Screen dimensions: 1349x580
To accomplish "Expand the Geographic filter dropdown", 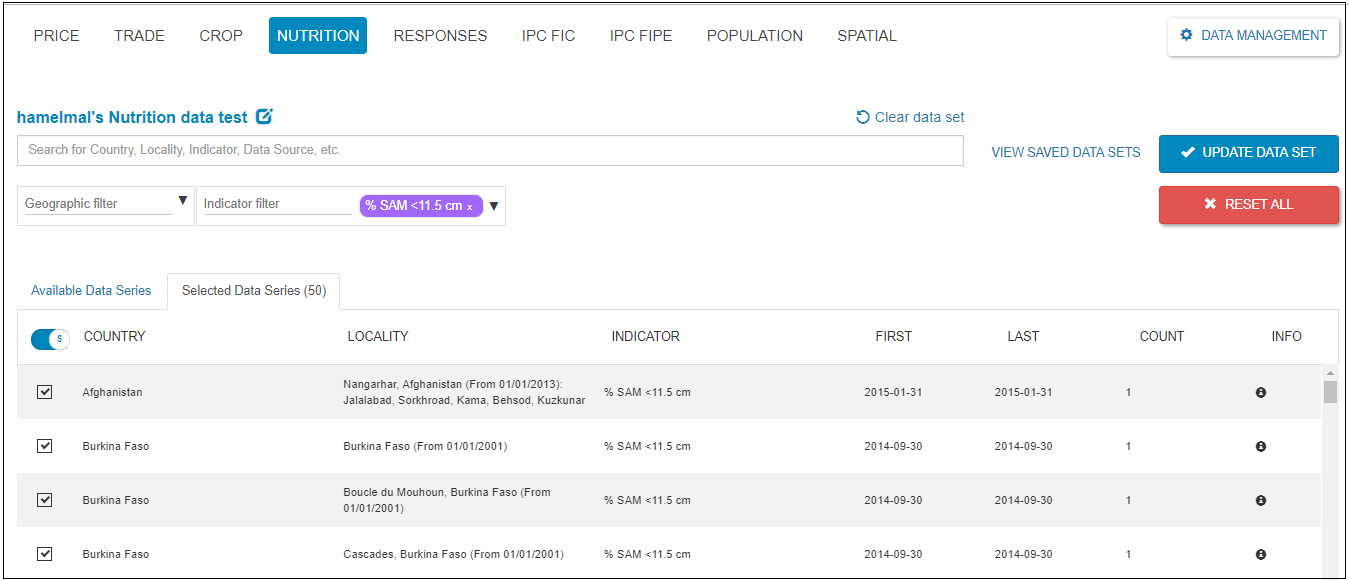I will click(x=182, y=201).
